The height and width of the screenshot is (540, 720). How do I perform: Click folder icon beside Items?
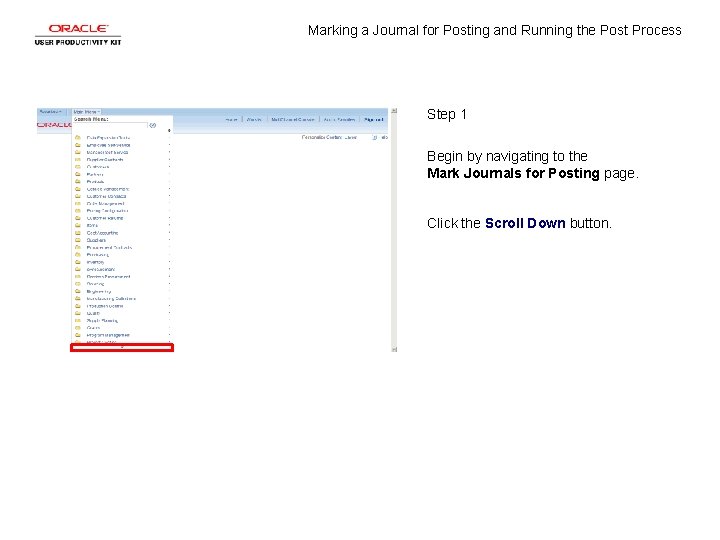[78, 225]
